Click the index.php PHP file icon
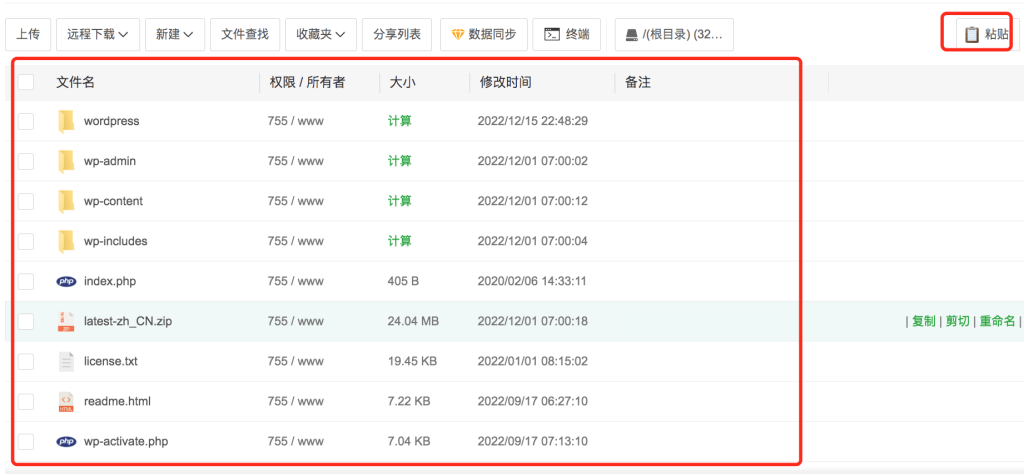 tap(66, 281)
